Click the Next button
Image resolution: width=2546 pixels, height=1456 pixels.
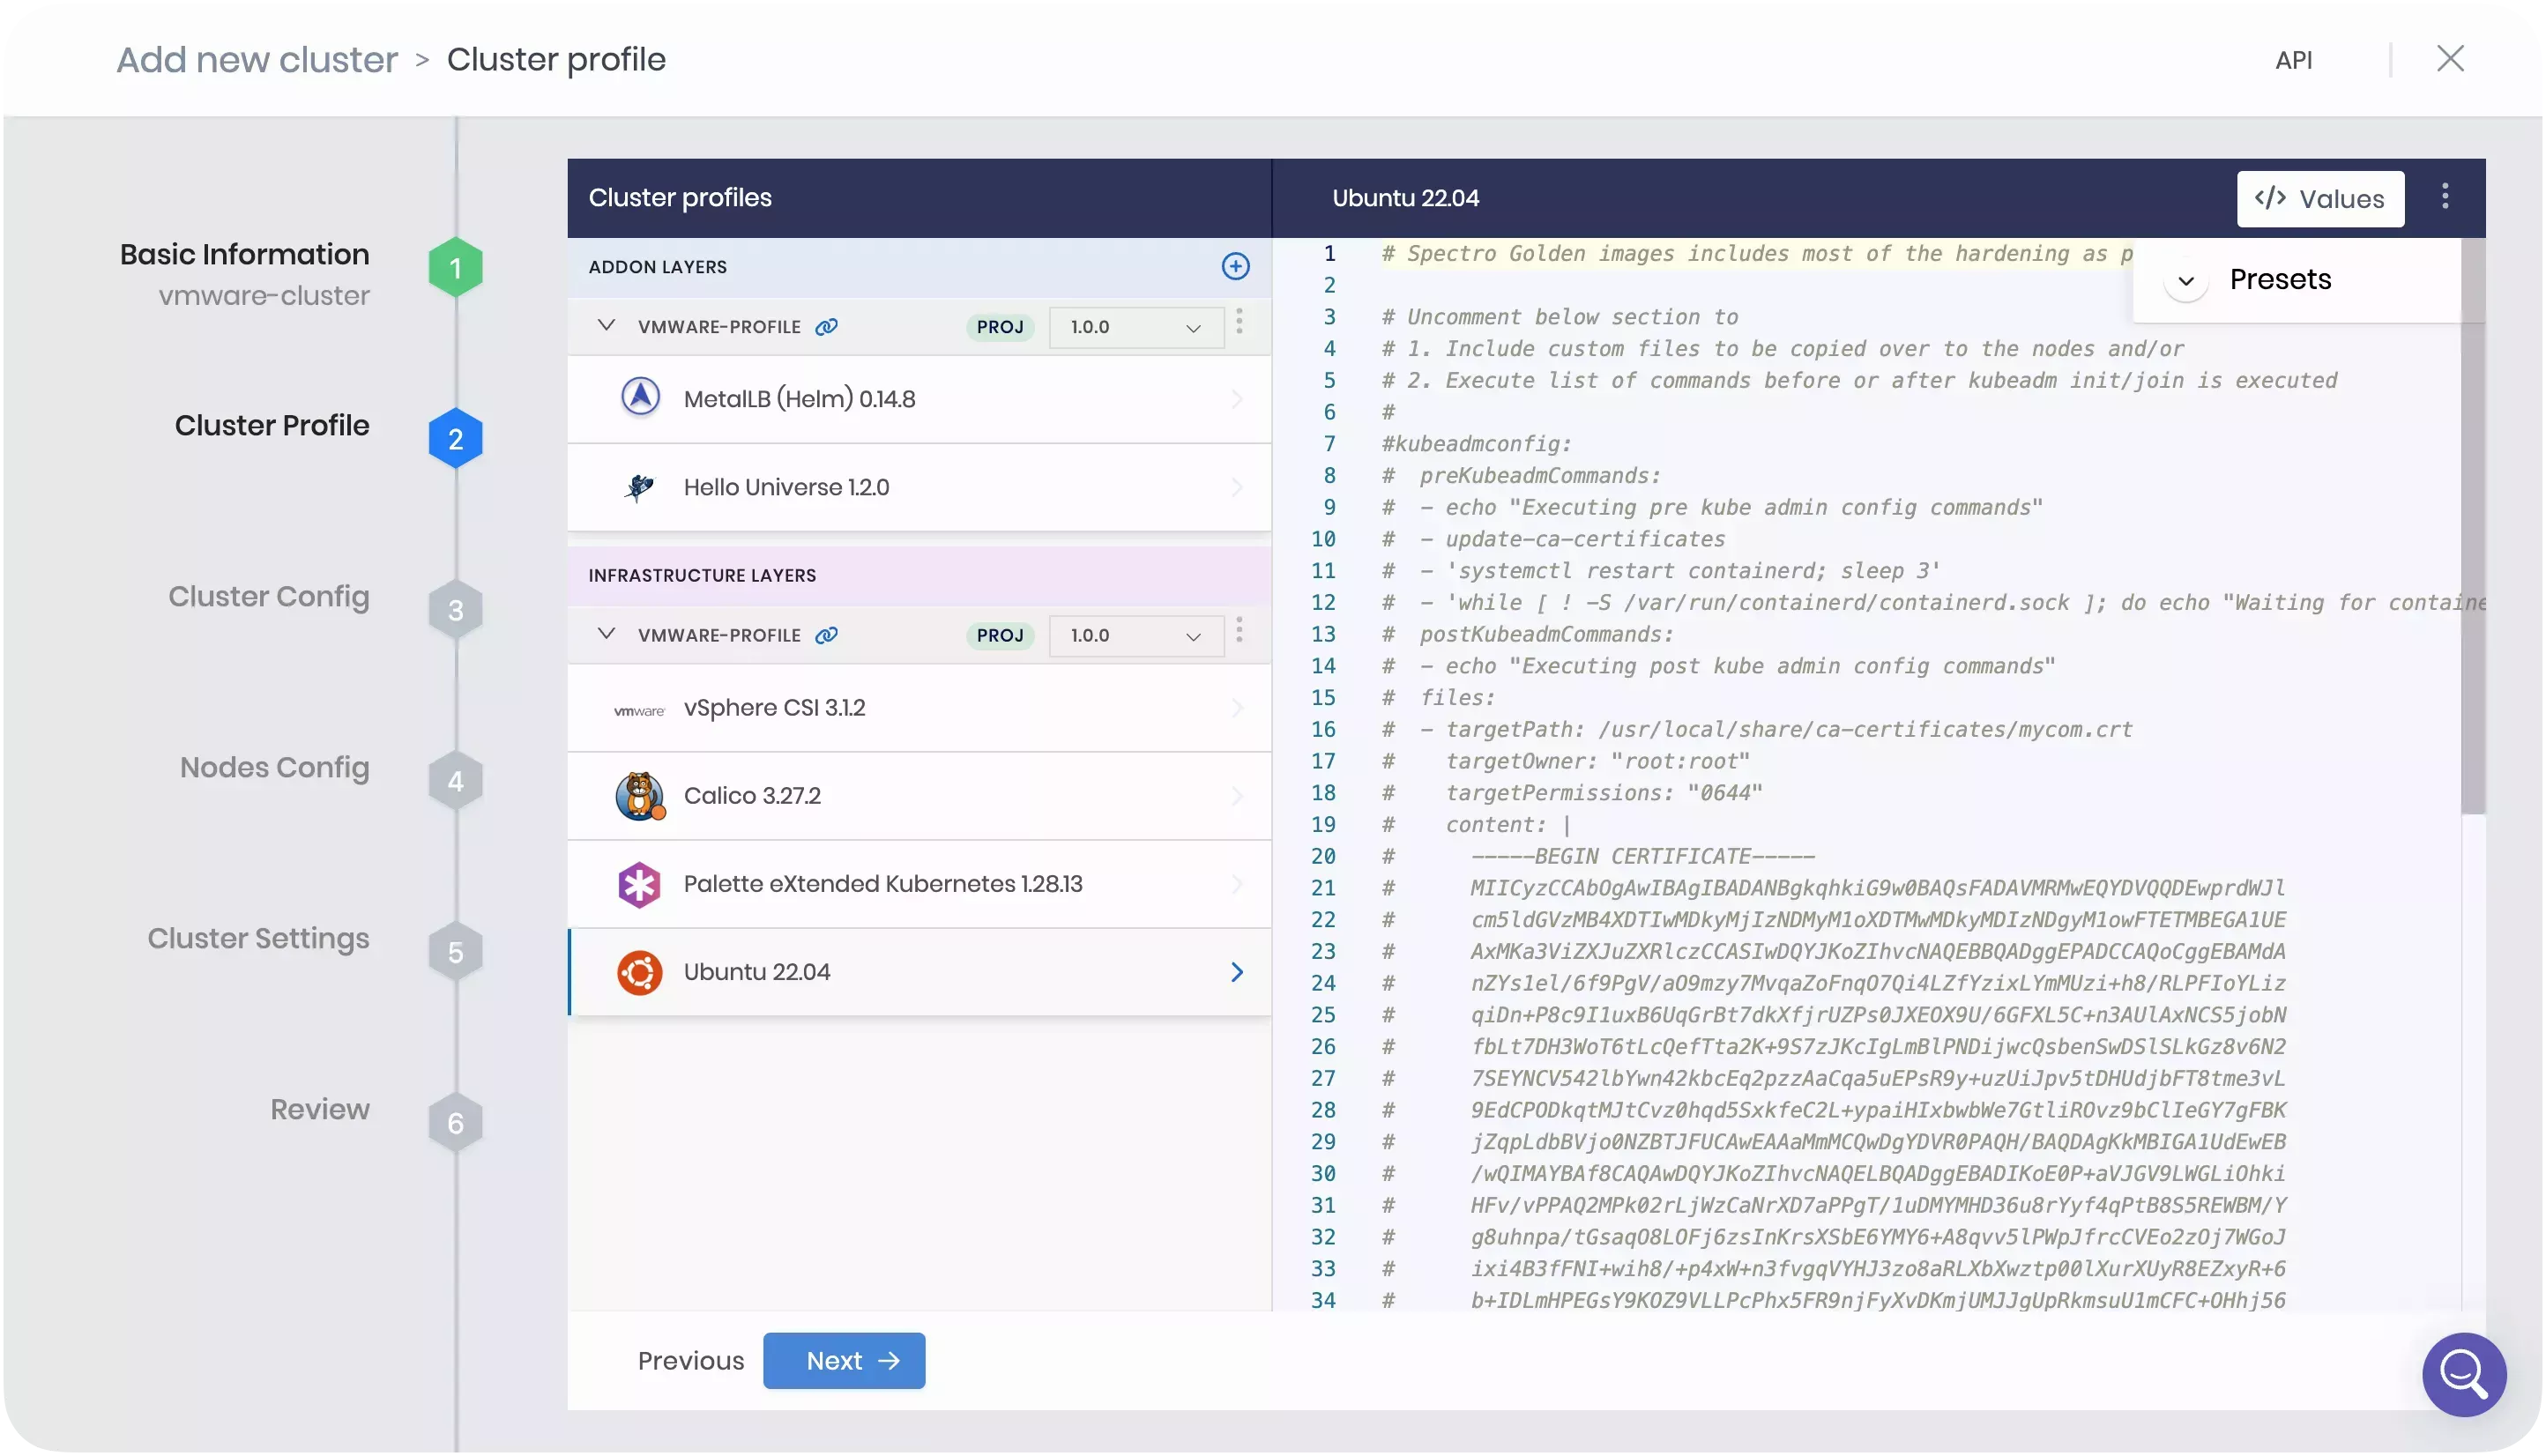coord(844,1360)
